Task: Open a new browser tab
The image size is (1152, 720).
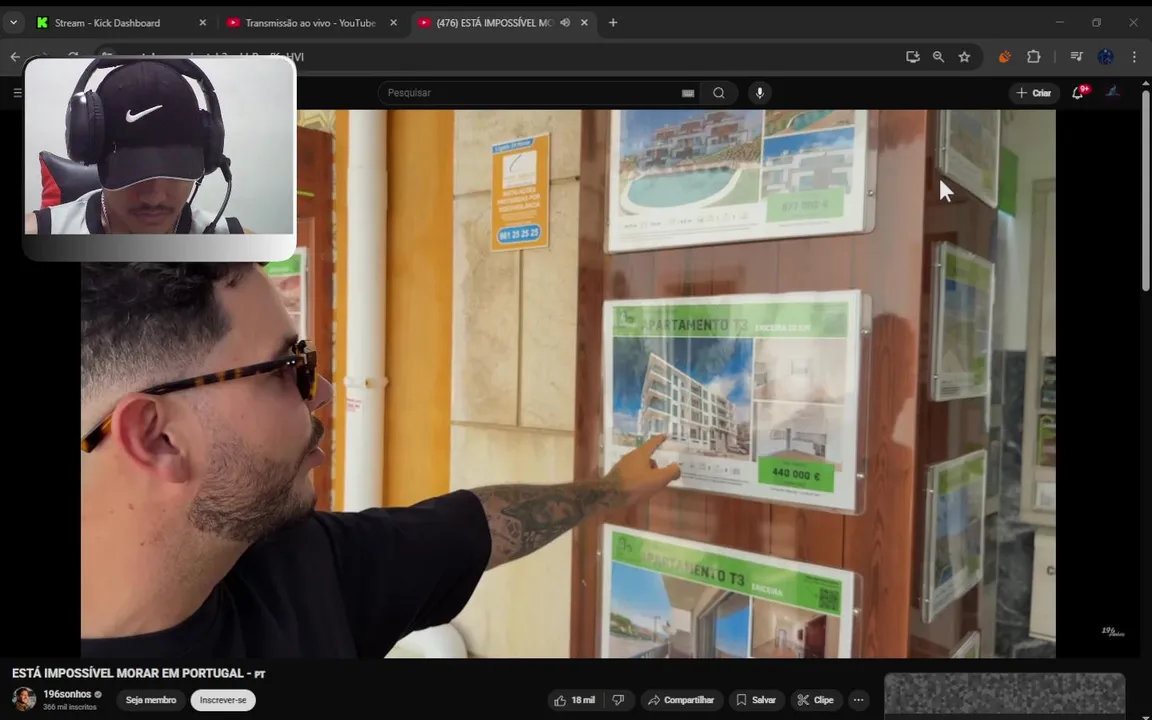Action: click(613, 23)
